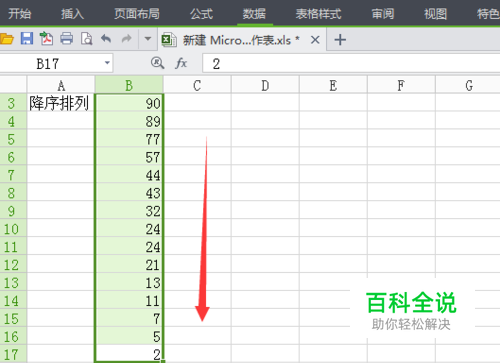
Task: Switch to the 页面布局 tab
Action: click(137, 14)
